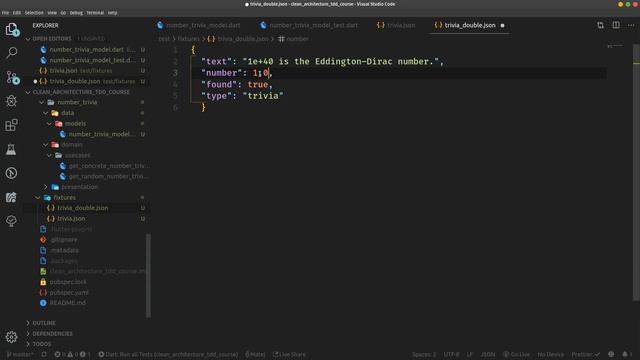Click the master branch in the status bar
Viewport: 640px width, 360px height.
[x=20, y=354]
